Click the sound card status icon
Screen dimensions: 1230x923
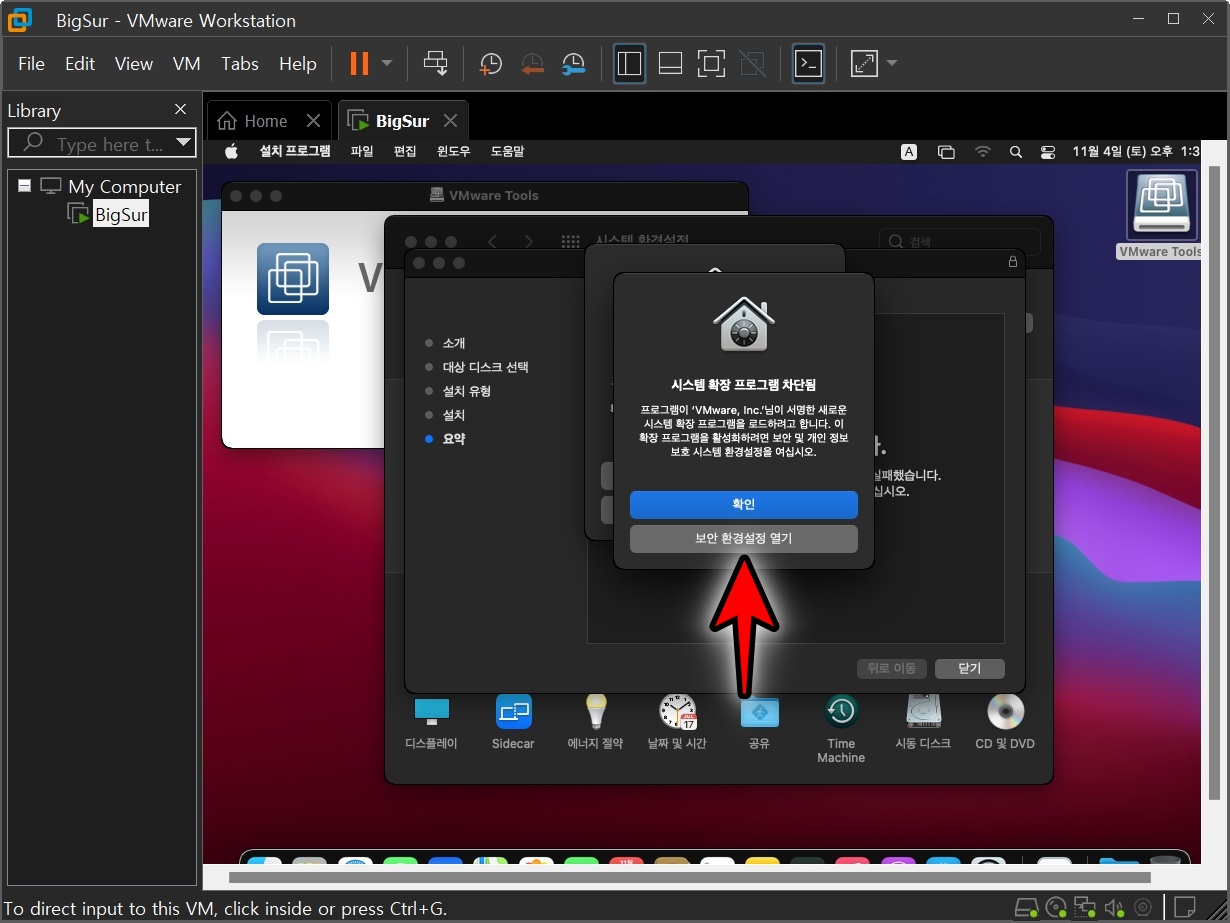point(1114,908)
